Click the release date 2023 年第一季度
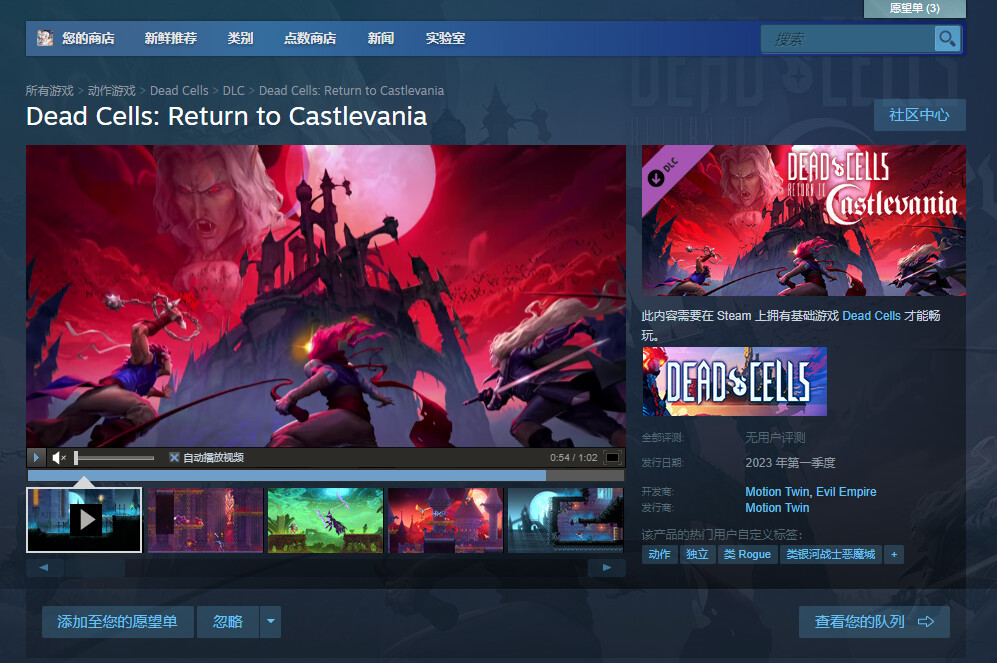997x663 pixels. point(790,463)
